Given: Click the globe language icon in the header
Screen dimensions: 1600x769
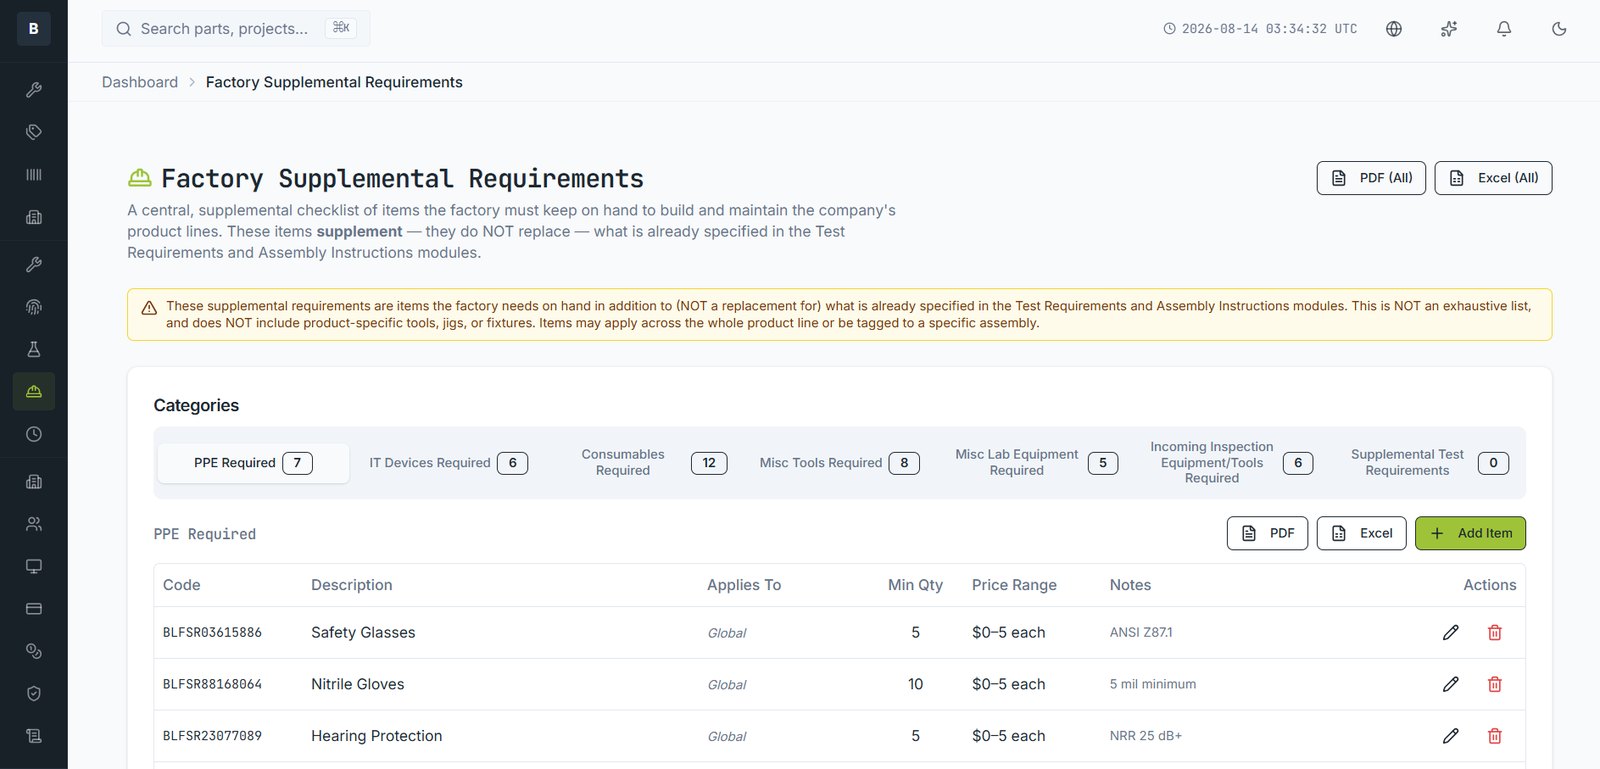Looking at the screenshot, I should pos(1394,29).
